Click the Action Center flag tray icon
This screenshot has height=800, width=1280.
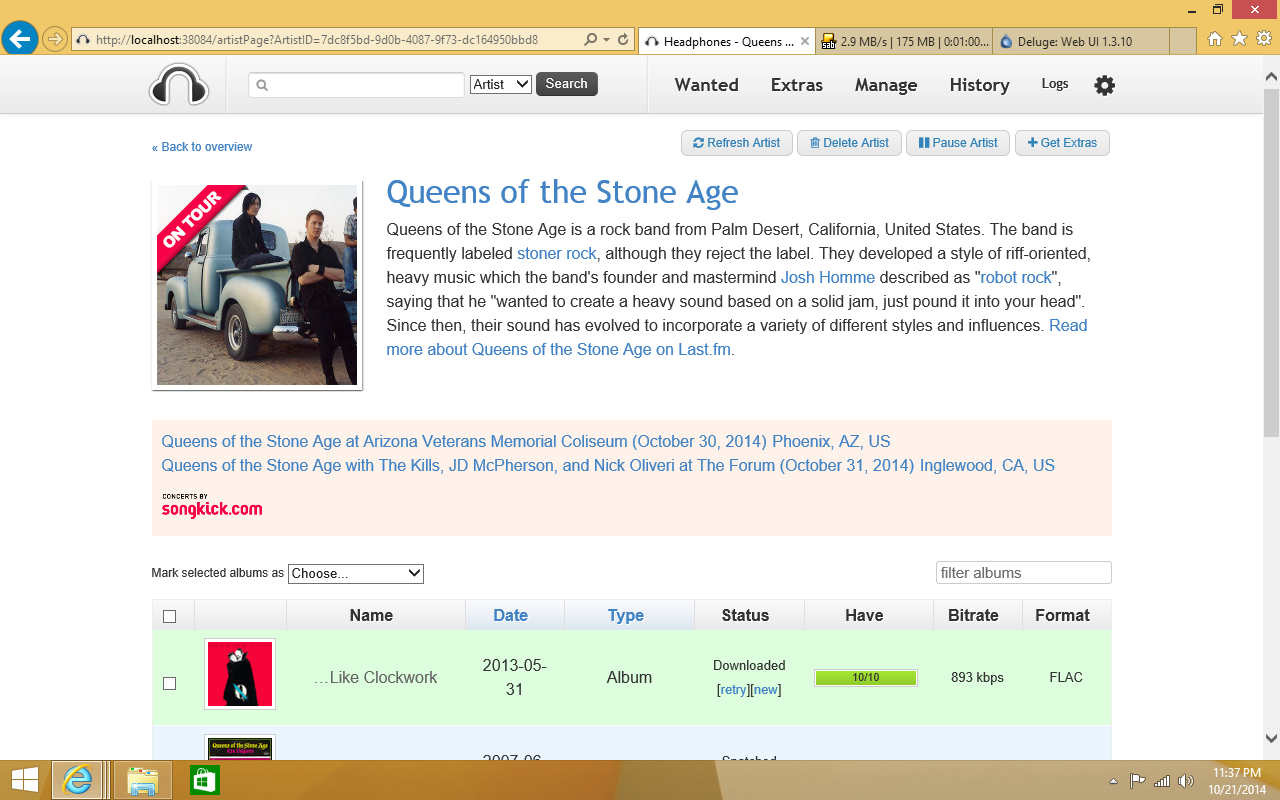1138,781
